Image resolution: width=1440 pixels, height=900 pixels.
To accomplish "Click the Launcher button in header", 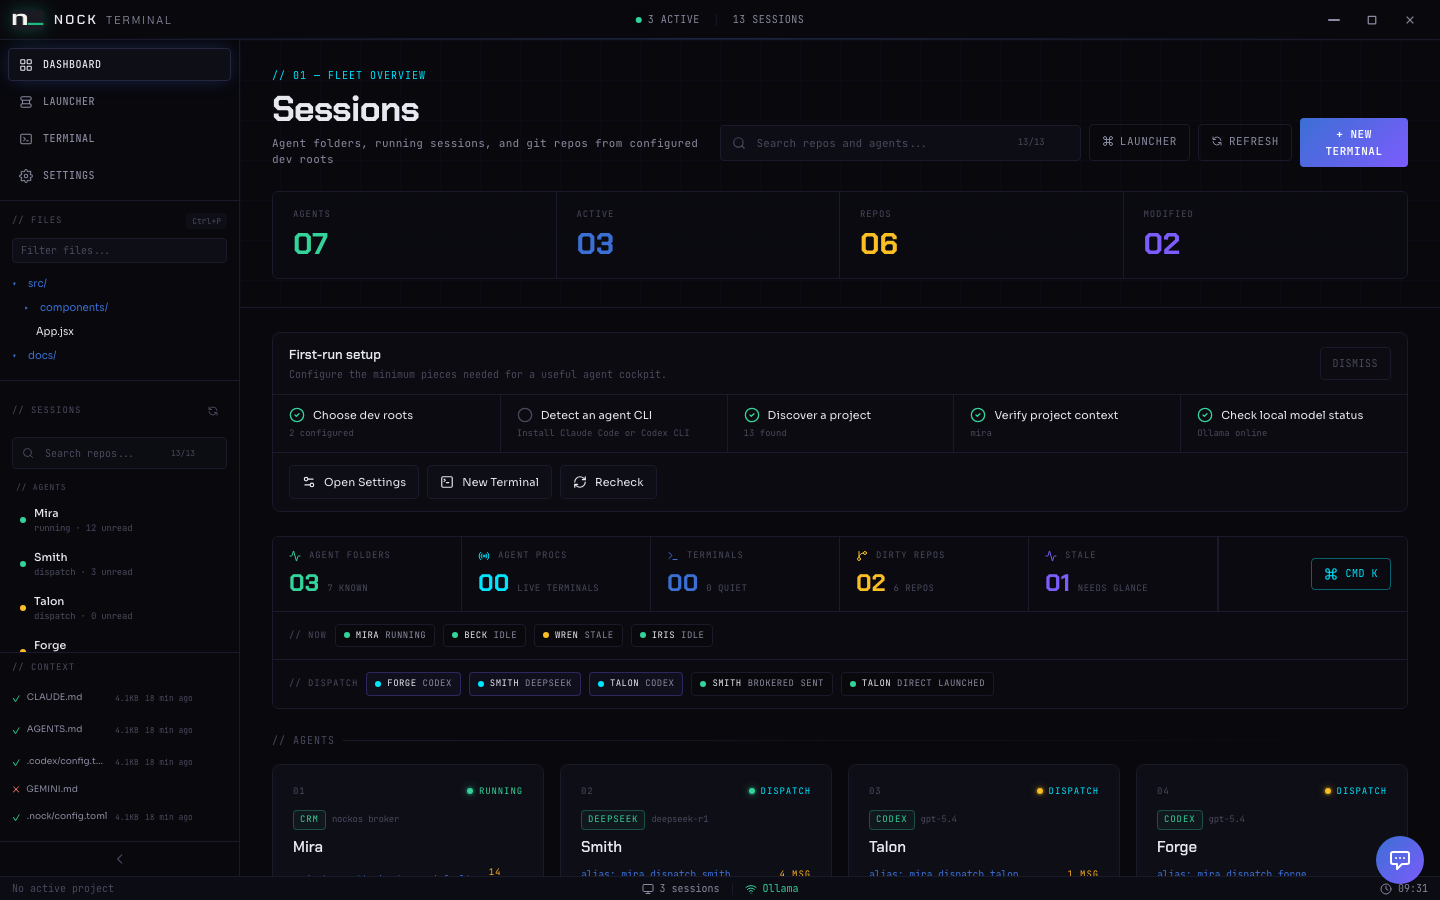I will point(1139,142).
